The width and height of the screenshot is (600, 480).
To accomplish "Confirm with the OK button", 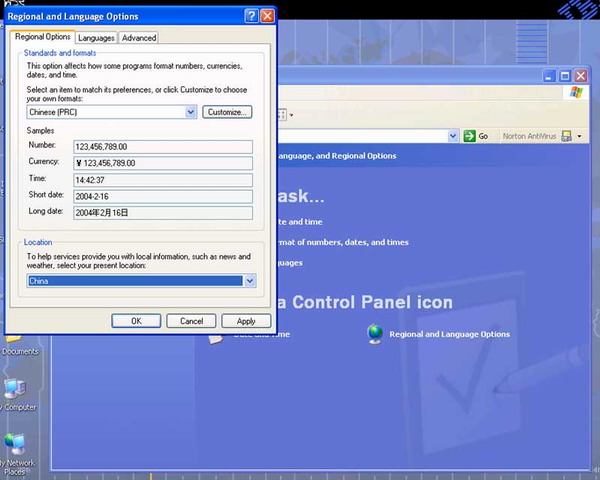I will (136, 321).
